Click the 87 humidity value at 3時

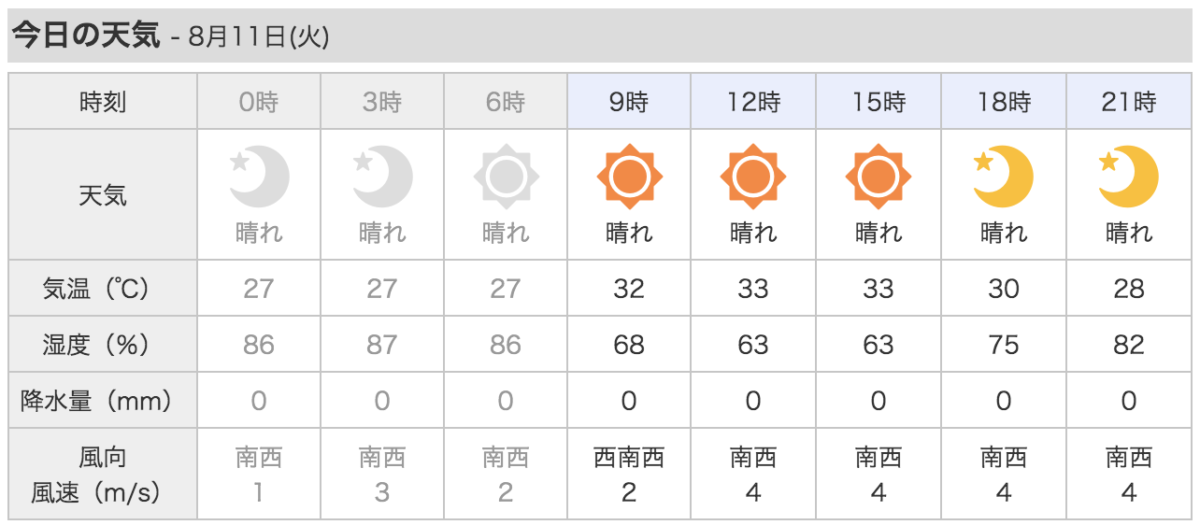point(382,345)
